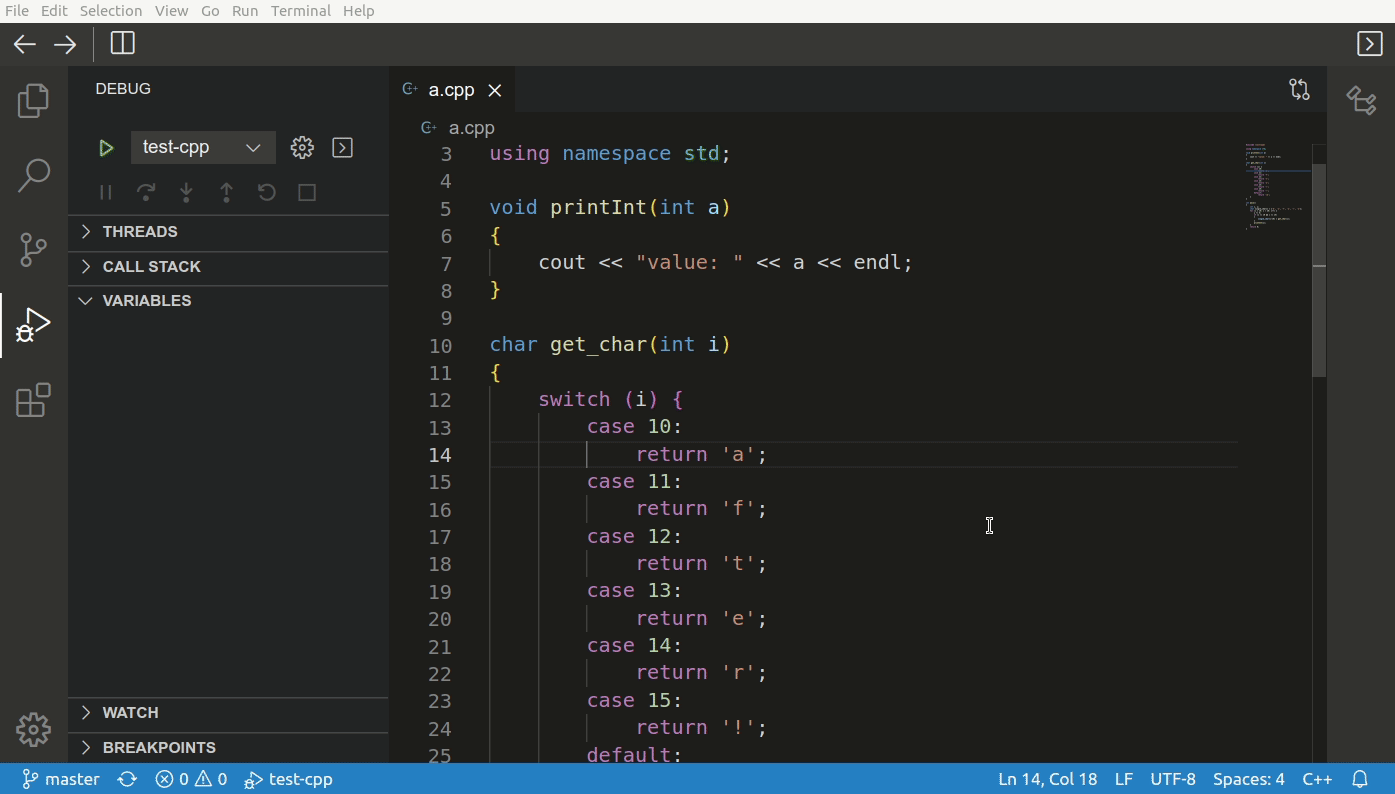Click the LF line ending indicator
The height and width of the screenshot is (794, 1395).
coord(1124,779)
